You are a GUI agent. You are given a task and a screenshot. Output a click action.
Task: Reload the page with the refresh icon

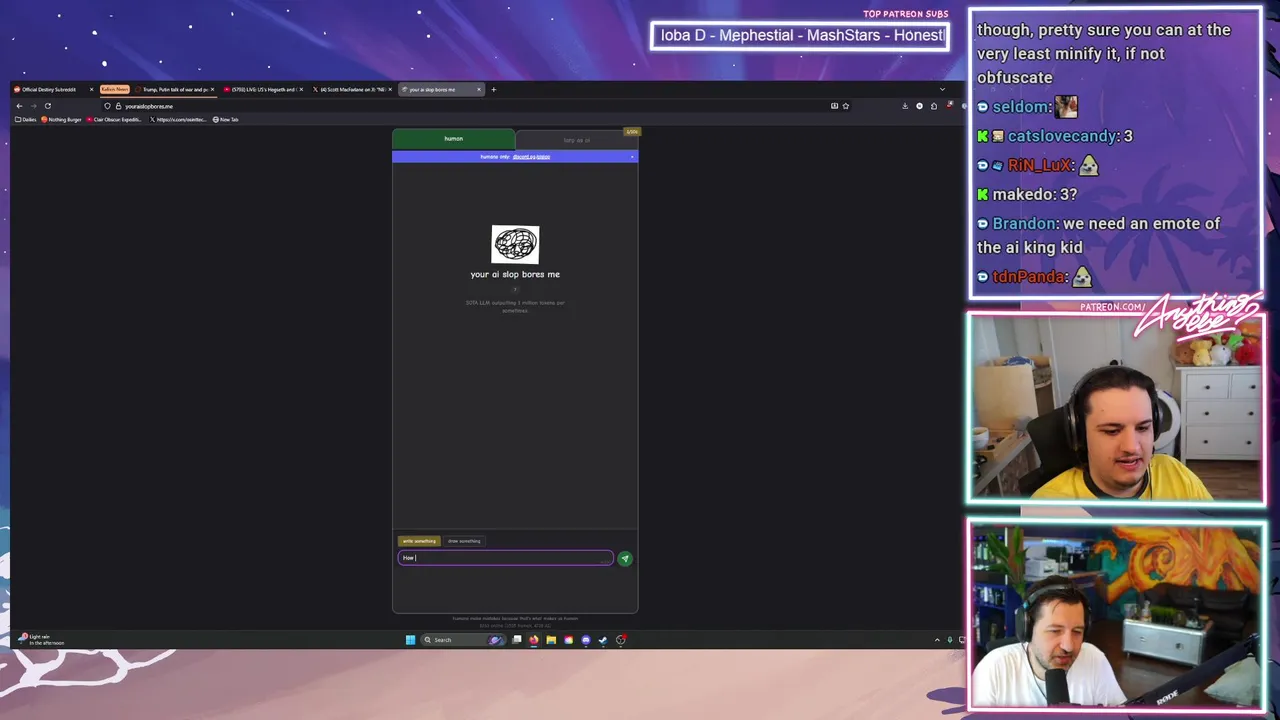pos(47,106)
